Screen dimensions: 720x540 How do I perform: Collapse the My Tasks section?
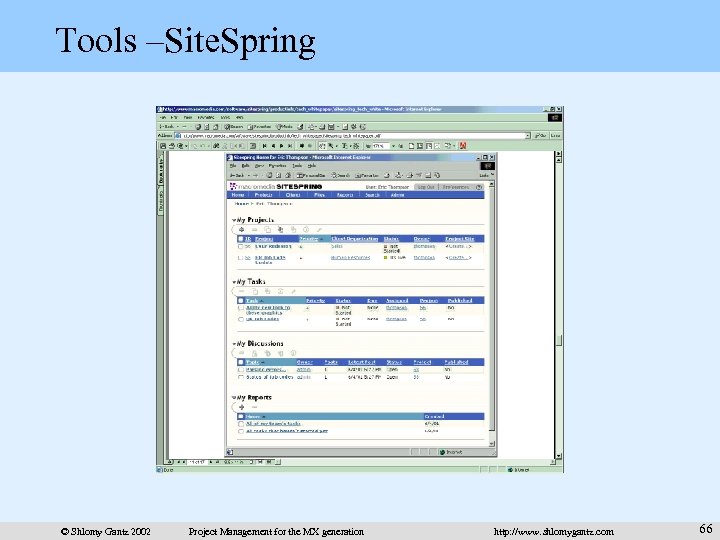pyautogui.click(x=234, y=282)
